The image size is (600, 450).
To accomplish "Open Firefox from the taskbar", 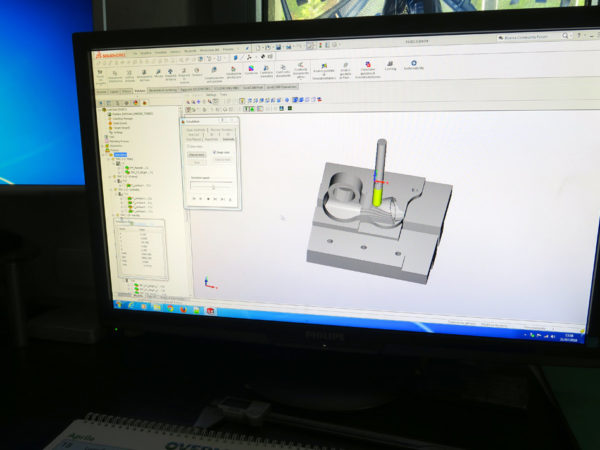I will click(182, 309).
